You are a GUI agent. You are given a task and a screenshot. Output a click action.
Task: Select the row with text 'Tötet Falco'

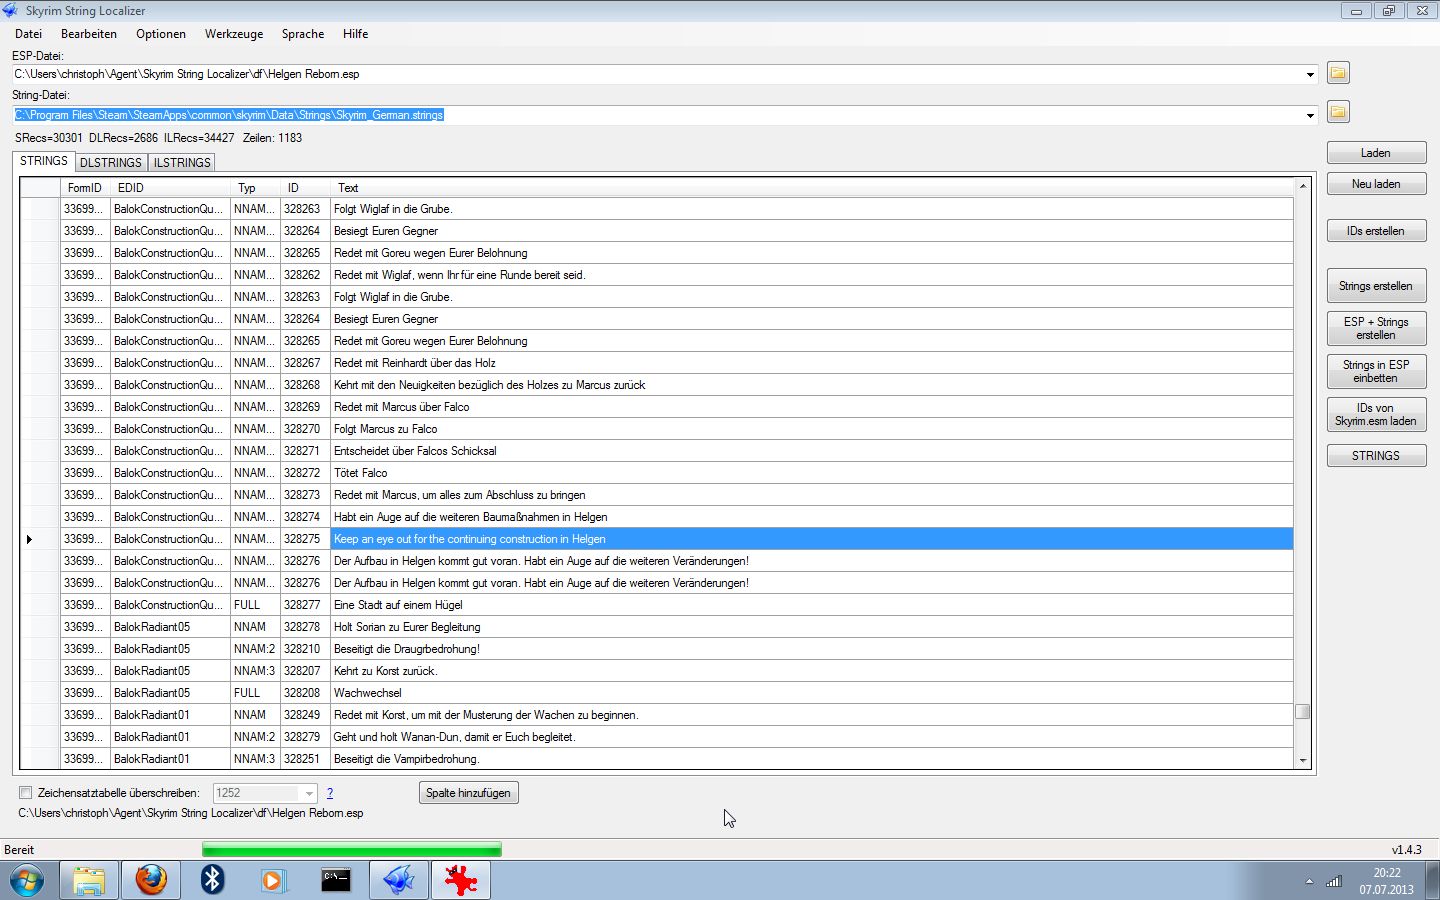click(360, 473)
